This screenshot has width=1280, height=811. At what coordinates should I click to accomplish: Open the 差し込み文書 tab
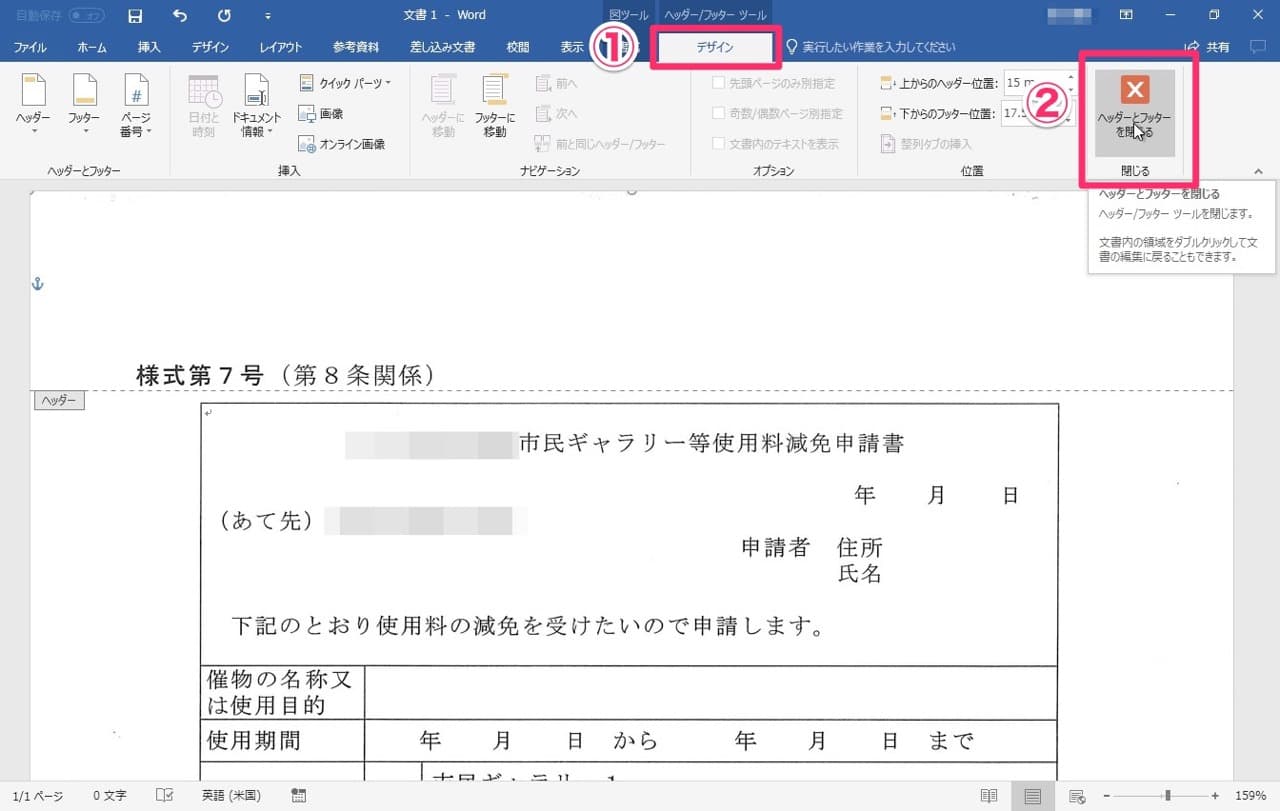pos(442,47)
